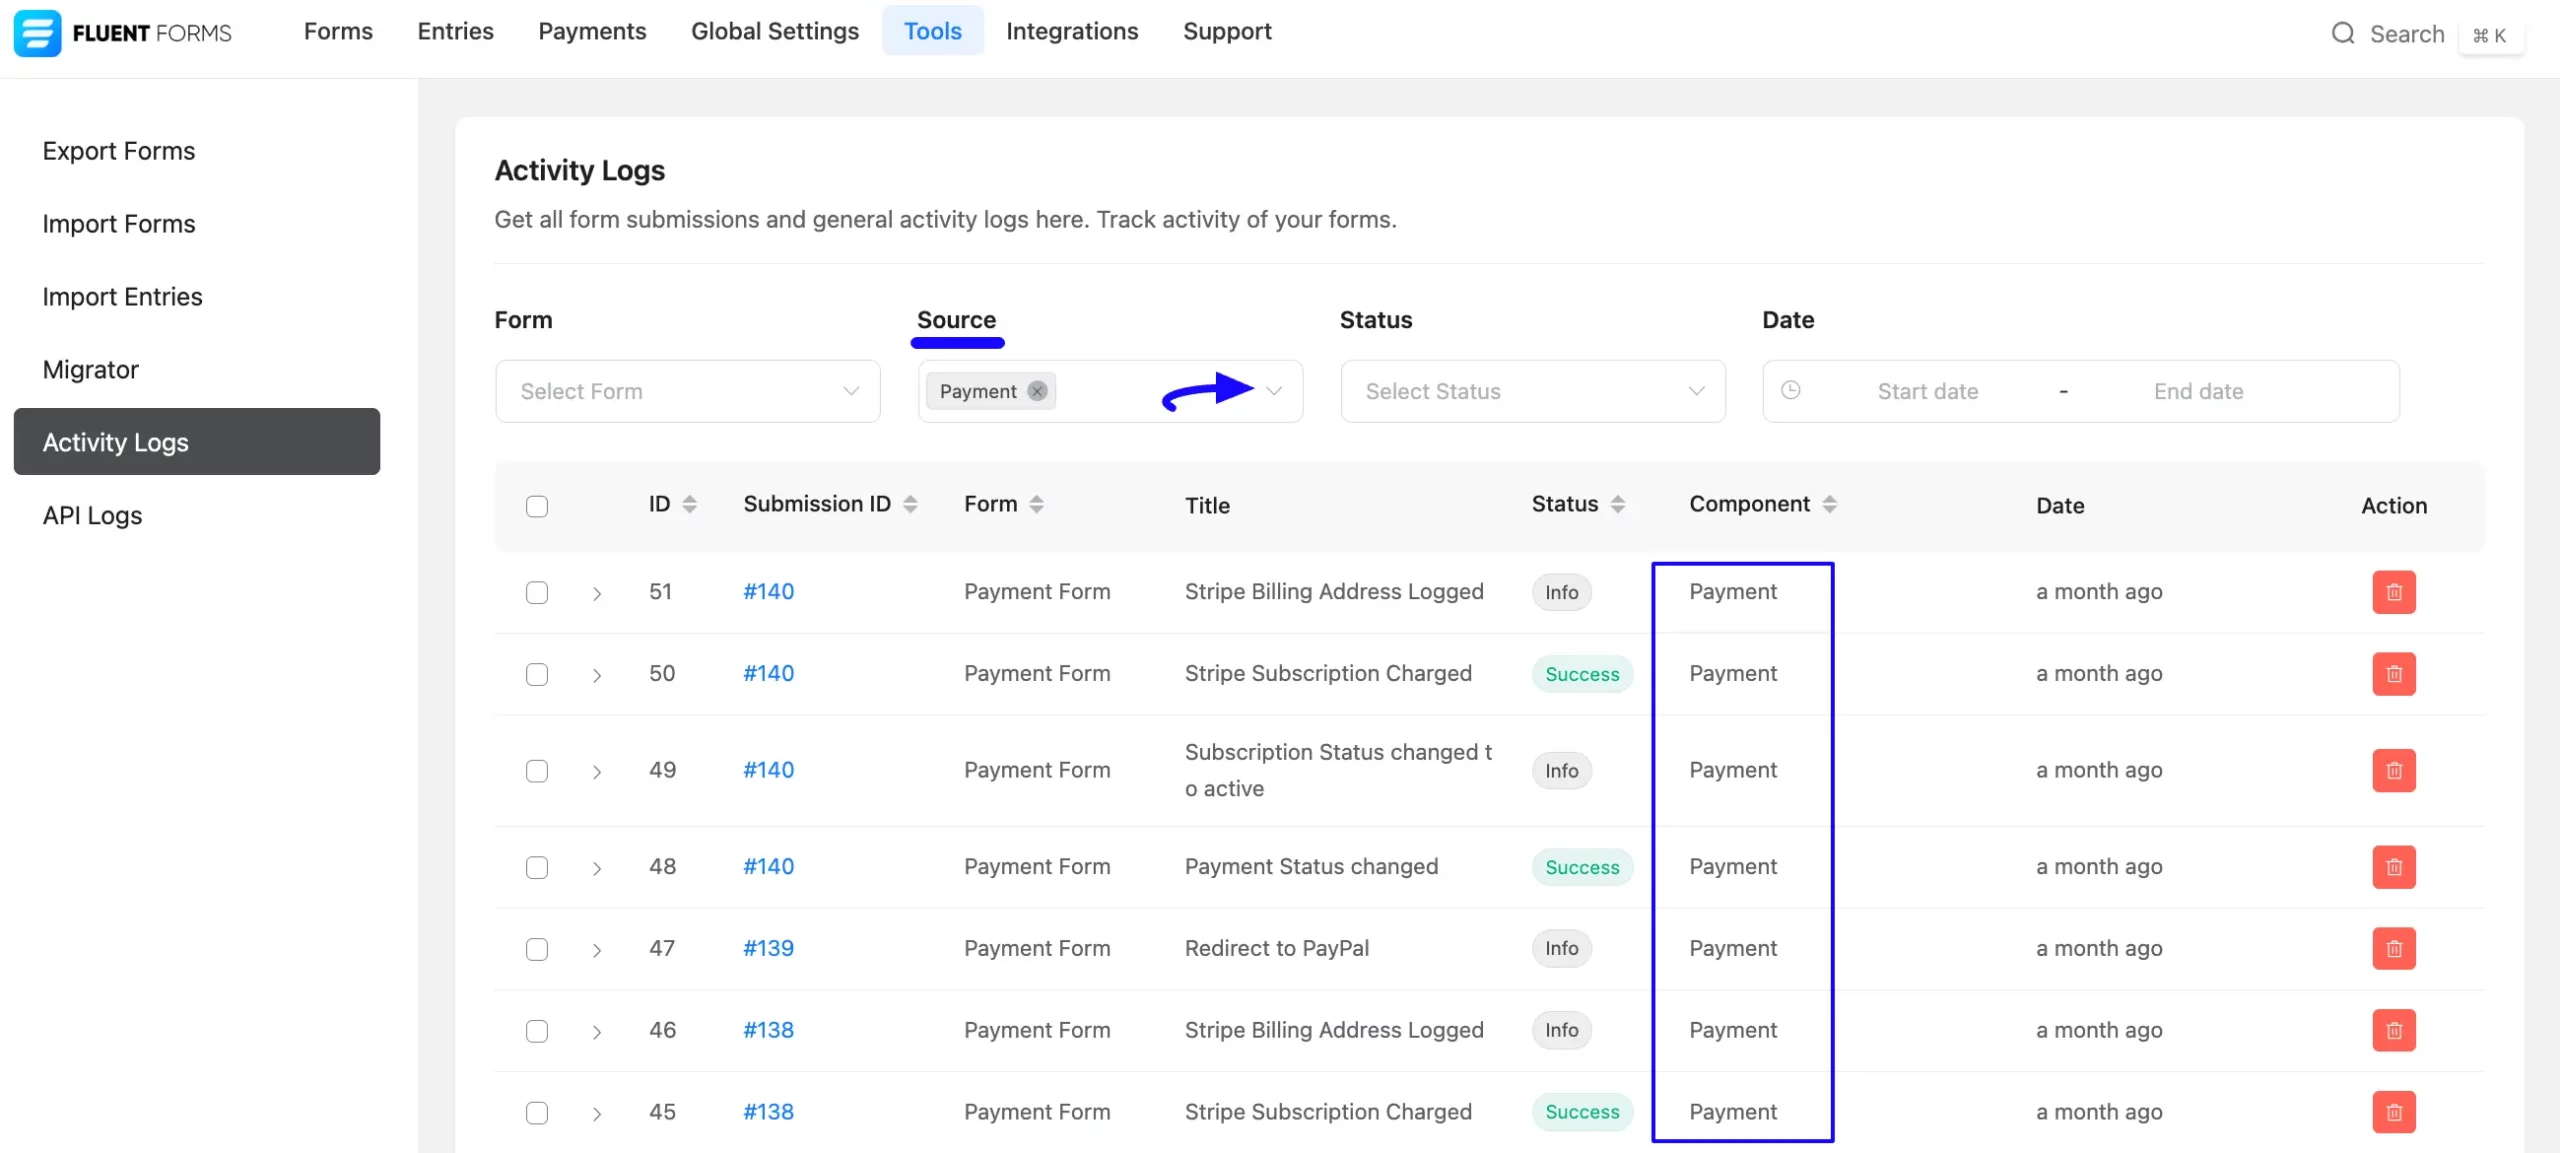The height and width of the screenshot is (1153, 2560).
Task: Click the Start date input field
Action: 1928,391
